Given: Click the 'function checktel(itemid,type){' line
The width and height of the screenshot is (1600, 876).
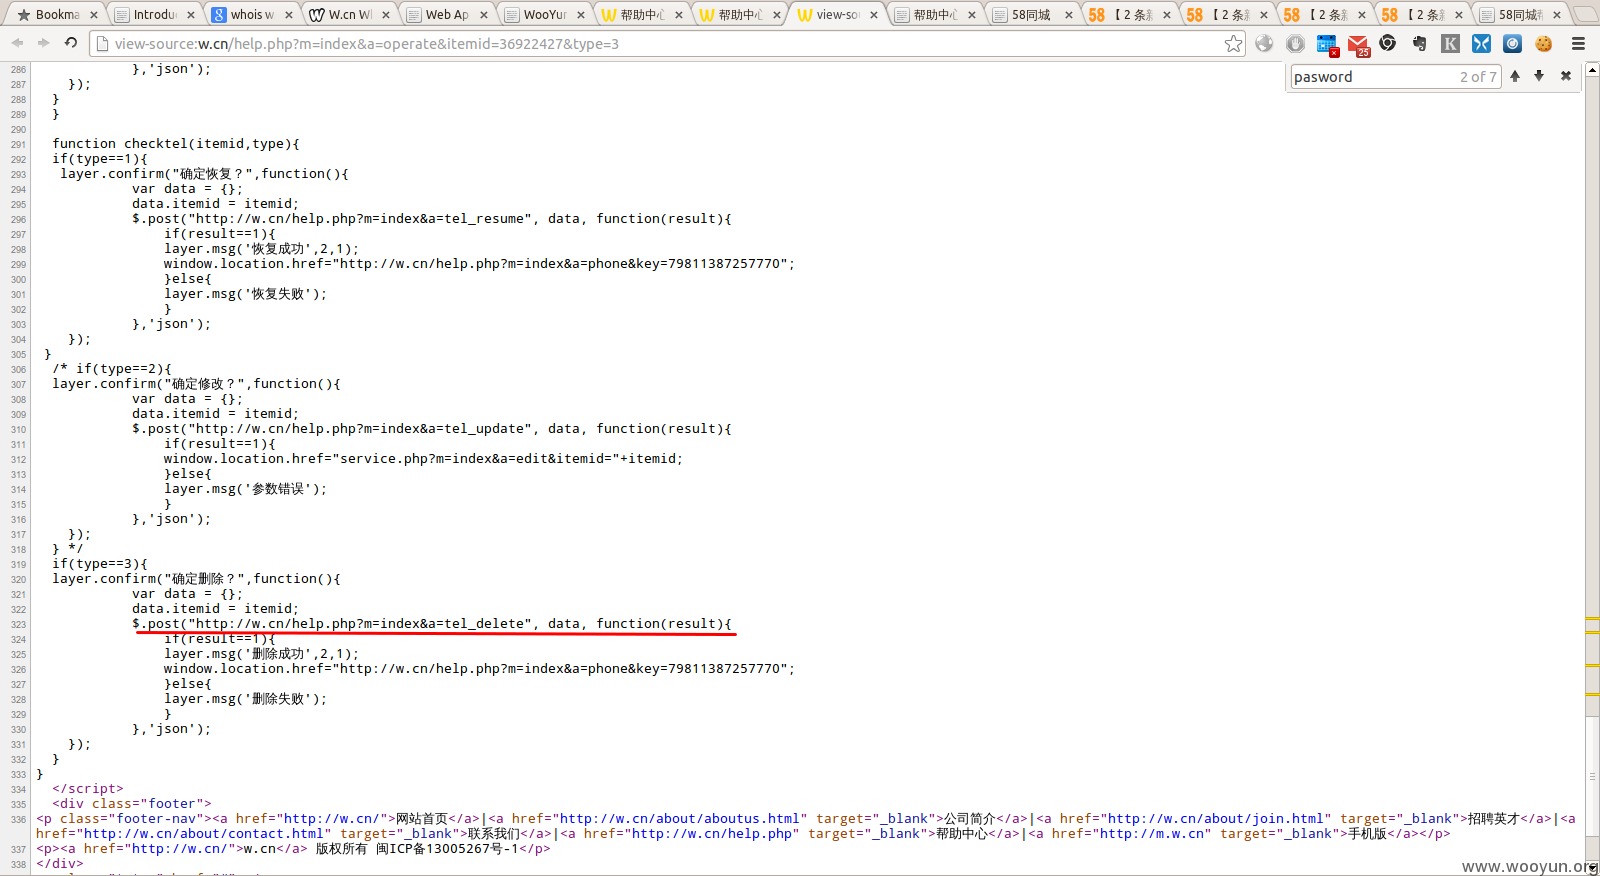Looking at the screenshot, I should tap(176, 143).
